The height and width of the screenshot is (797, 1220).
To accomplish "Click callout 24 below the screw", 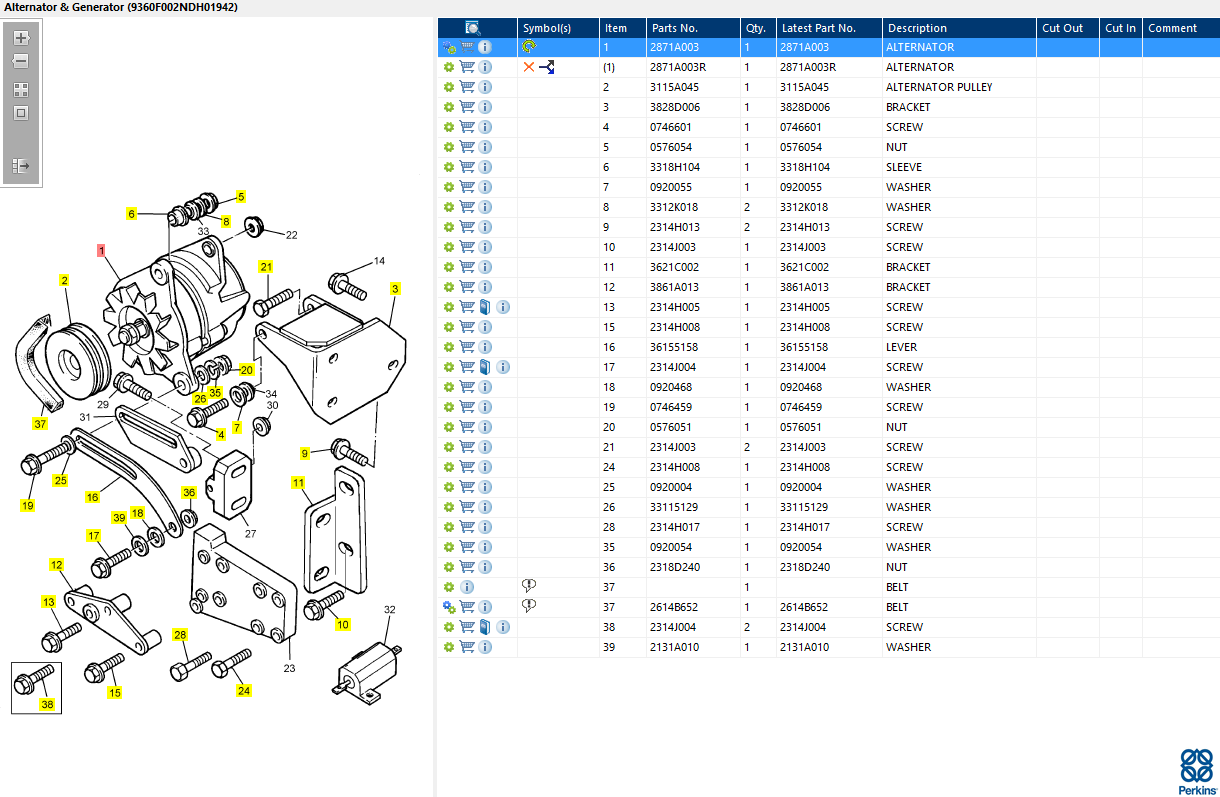I will [244, 690].
